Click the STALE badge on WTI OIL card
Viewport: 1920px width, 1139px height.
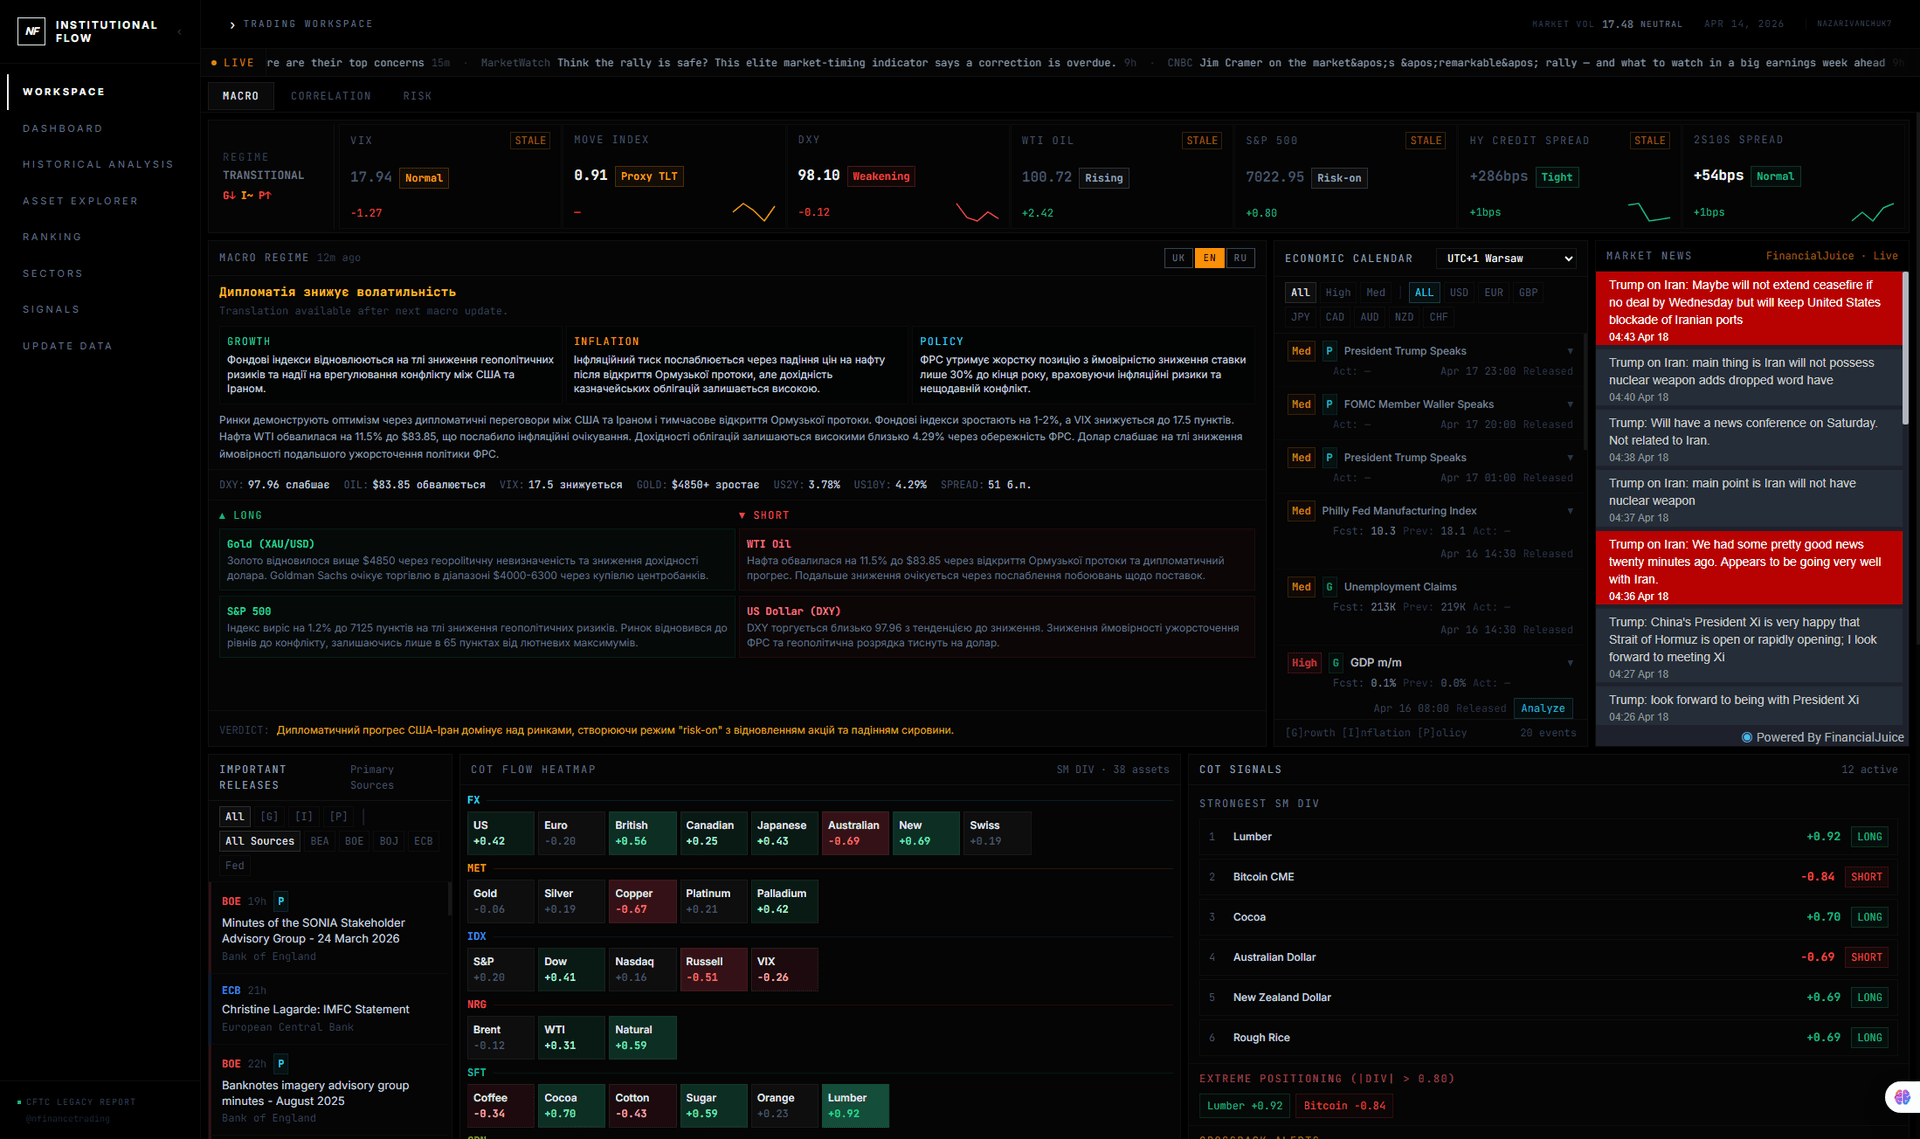(x=1202, y=140)
